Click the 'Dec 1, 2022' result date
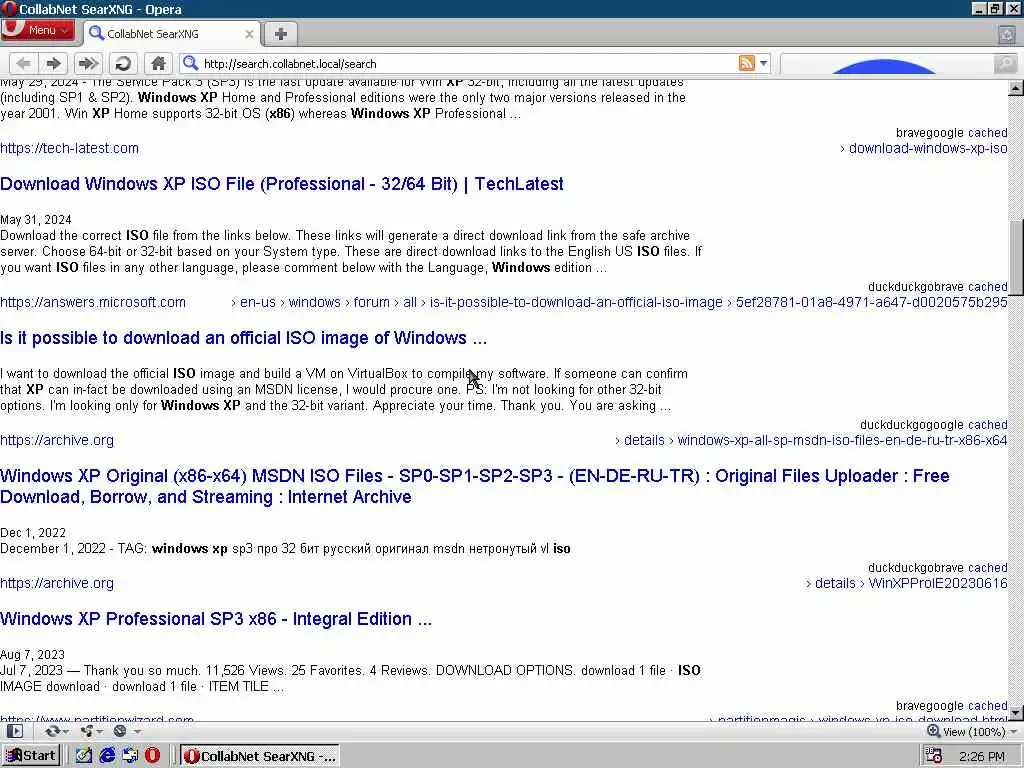 [33, 533]
